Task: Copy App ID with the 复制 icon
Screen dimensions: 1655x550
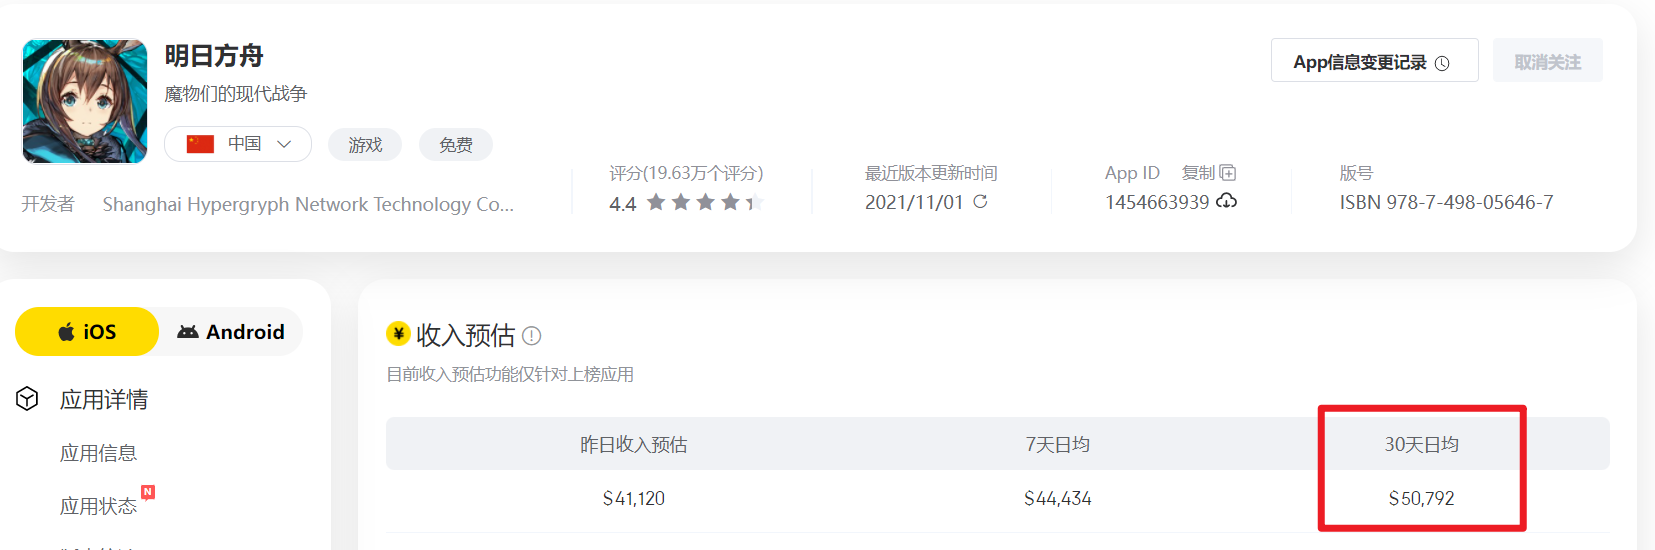Action: point(1227,173)
